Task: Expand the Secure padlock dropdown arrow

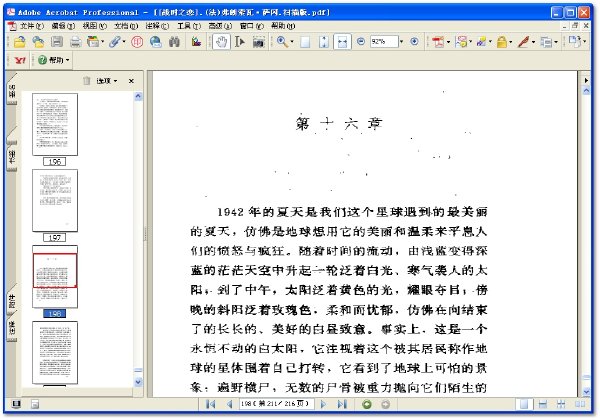Action: click(x=510, y=42)
